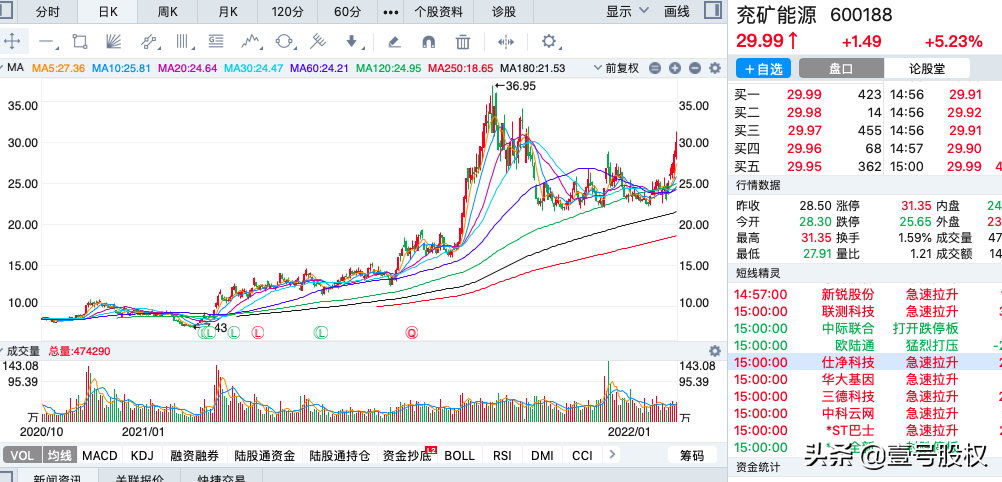Viewport: 1002px width, 482px height.
Task: Open the volume panel settings gear
Action: 715,351
